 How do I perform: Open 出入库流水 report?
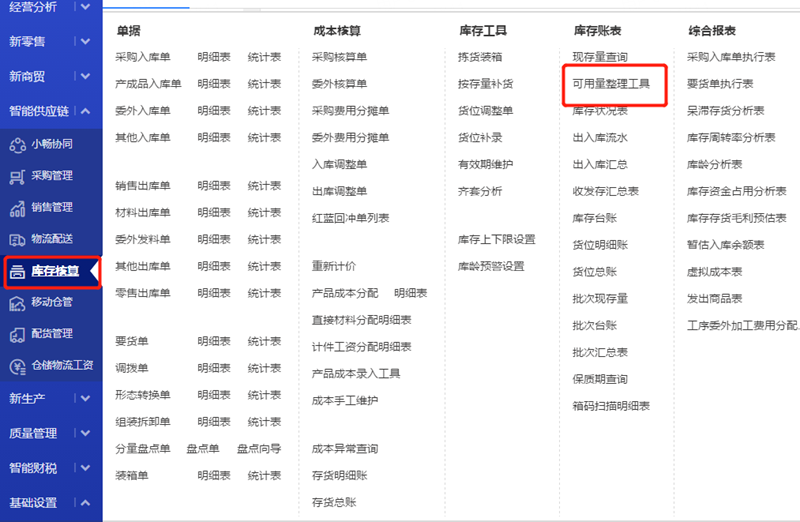(x=600, y=138)
